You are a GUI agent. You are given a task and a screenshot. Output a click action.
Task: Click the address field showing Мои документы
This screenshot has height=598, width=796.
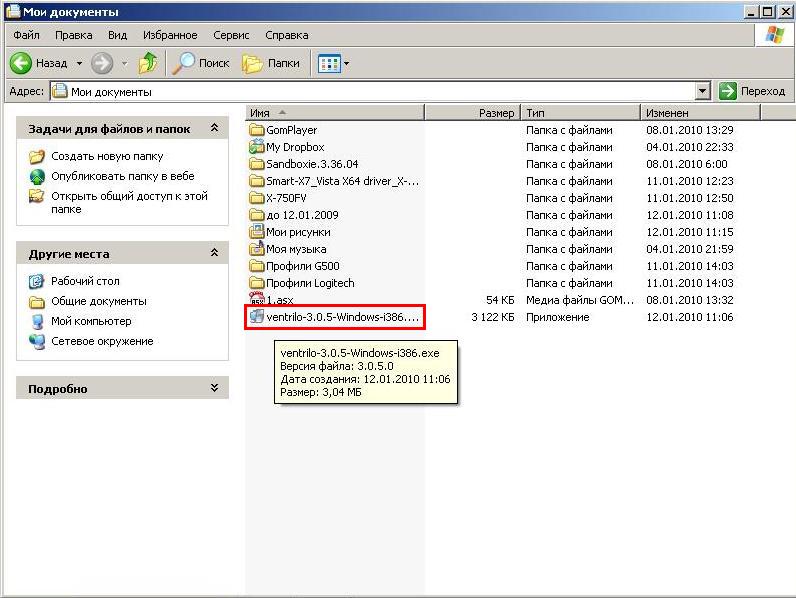pyautogui.click(x=380, y=91)
